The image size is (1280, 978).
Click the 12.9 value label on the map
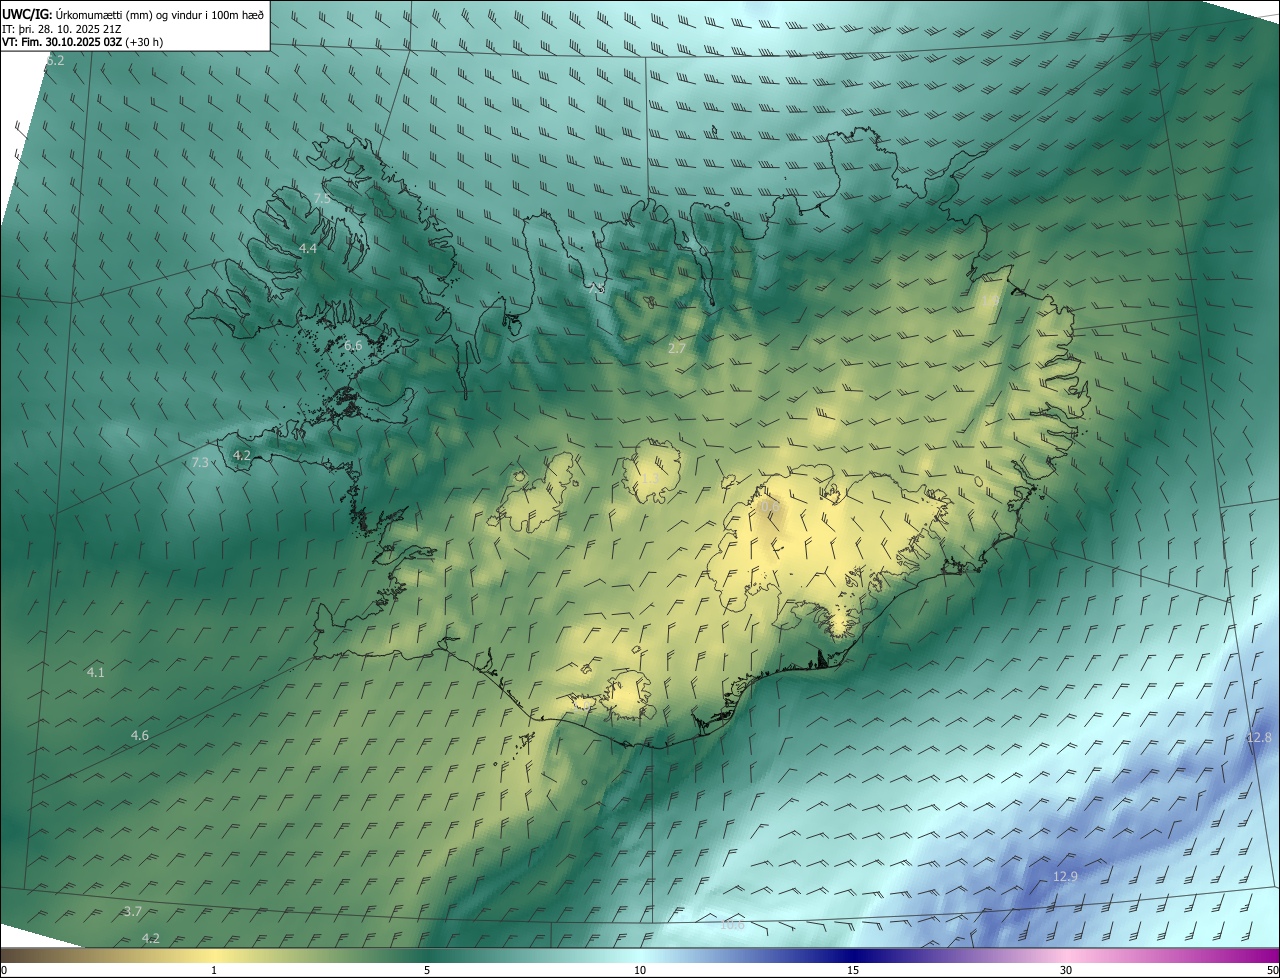click(1066, 877)
